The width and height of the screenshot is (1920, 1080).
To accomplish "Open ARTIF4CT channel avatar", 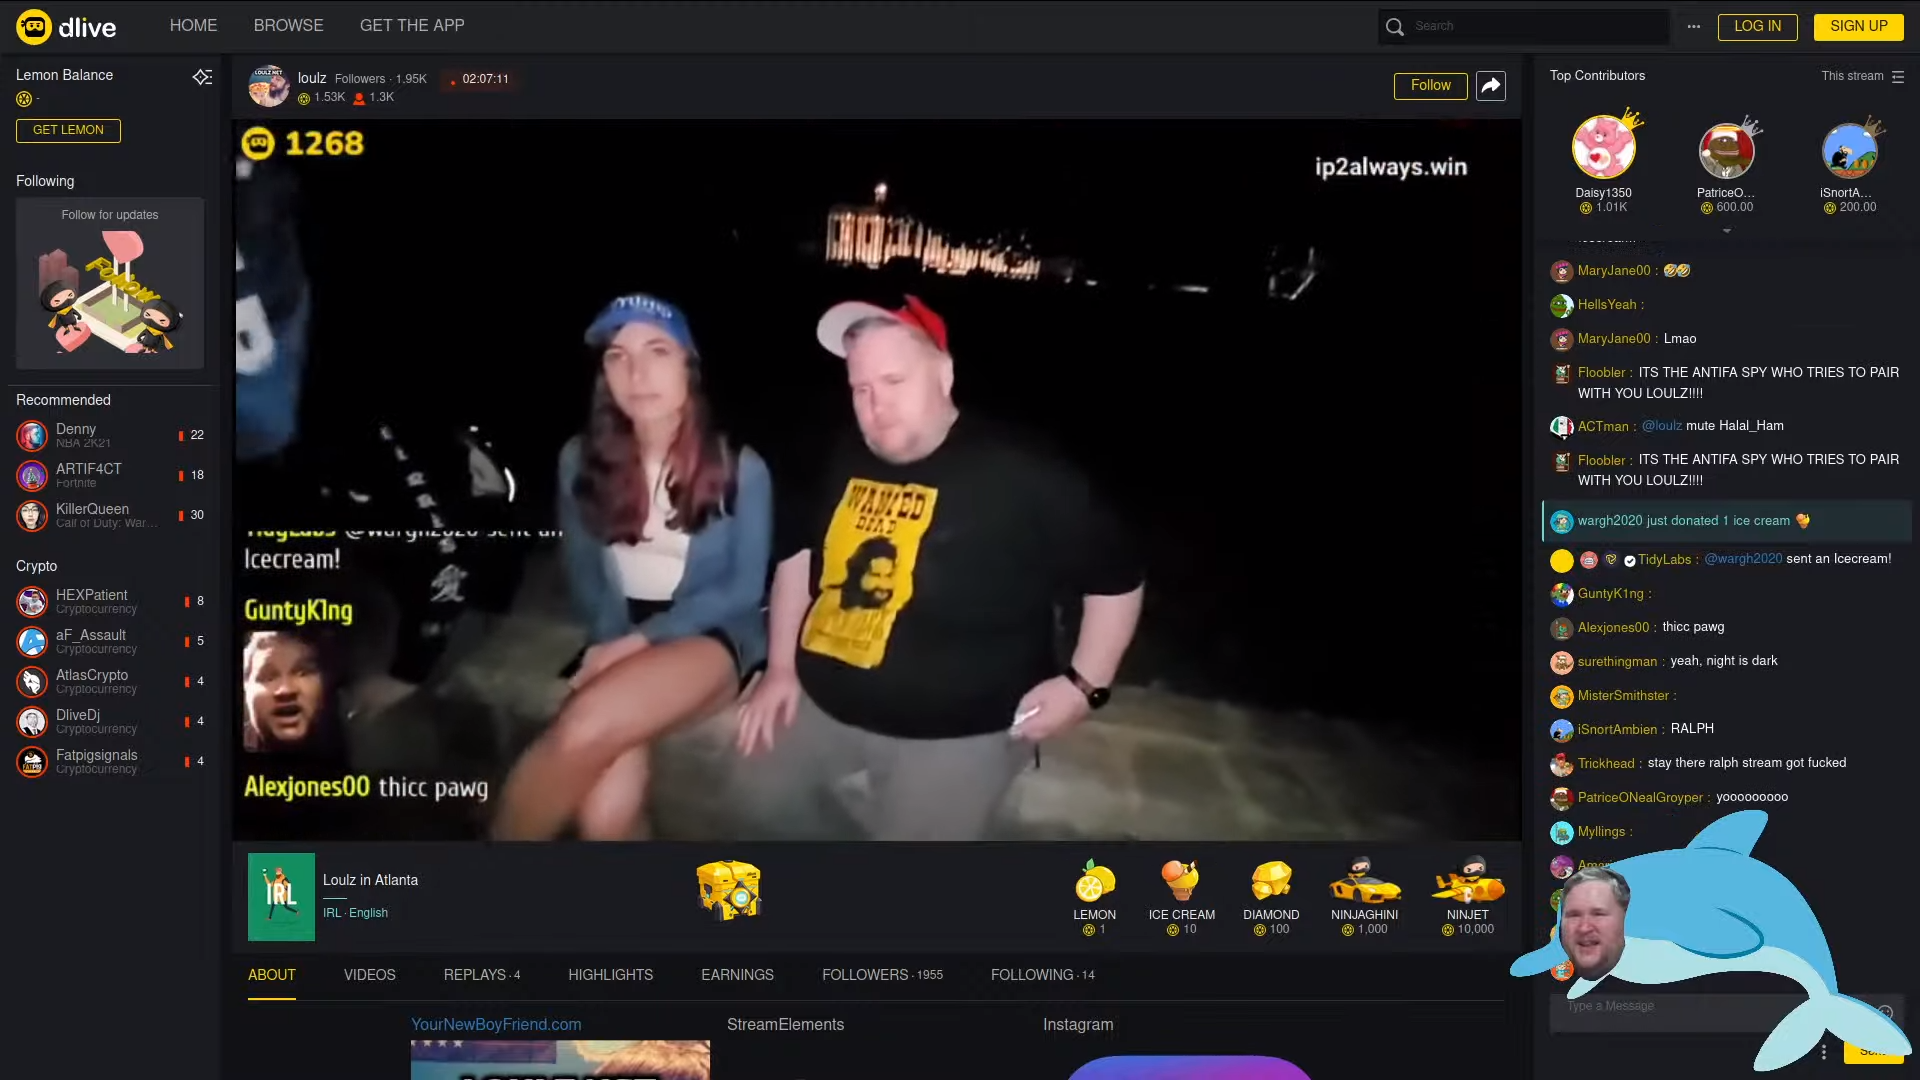I will (32, 475).
